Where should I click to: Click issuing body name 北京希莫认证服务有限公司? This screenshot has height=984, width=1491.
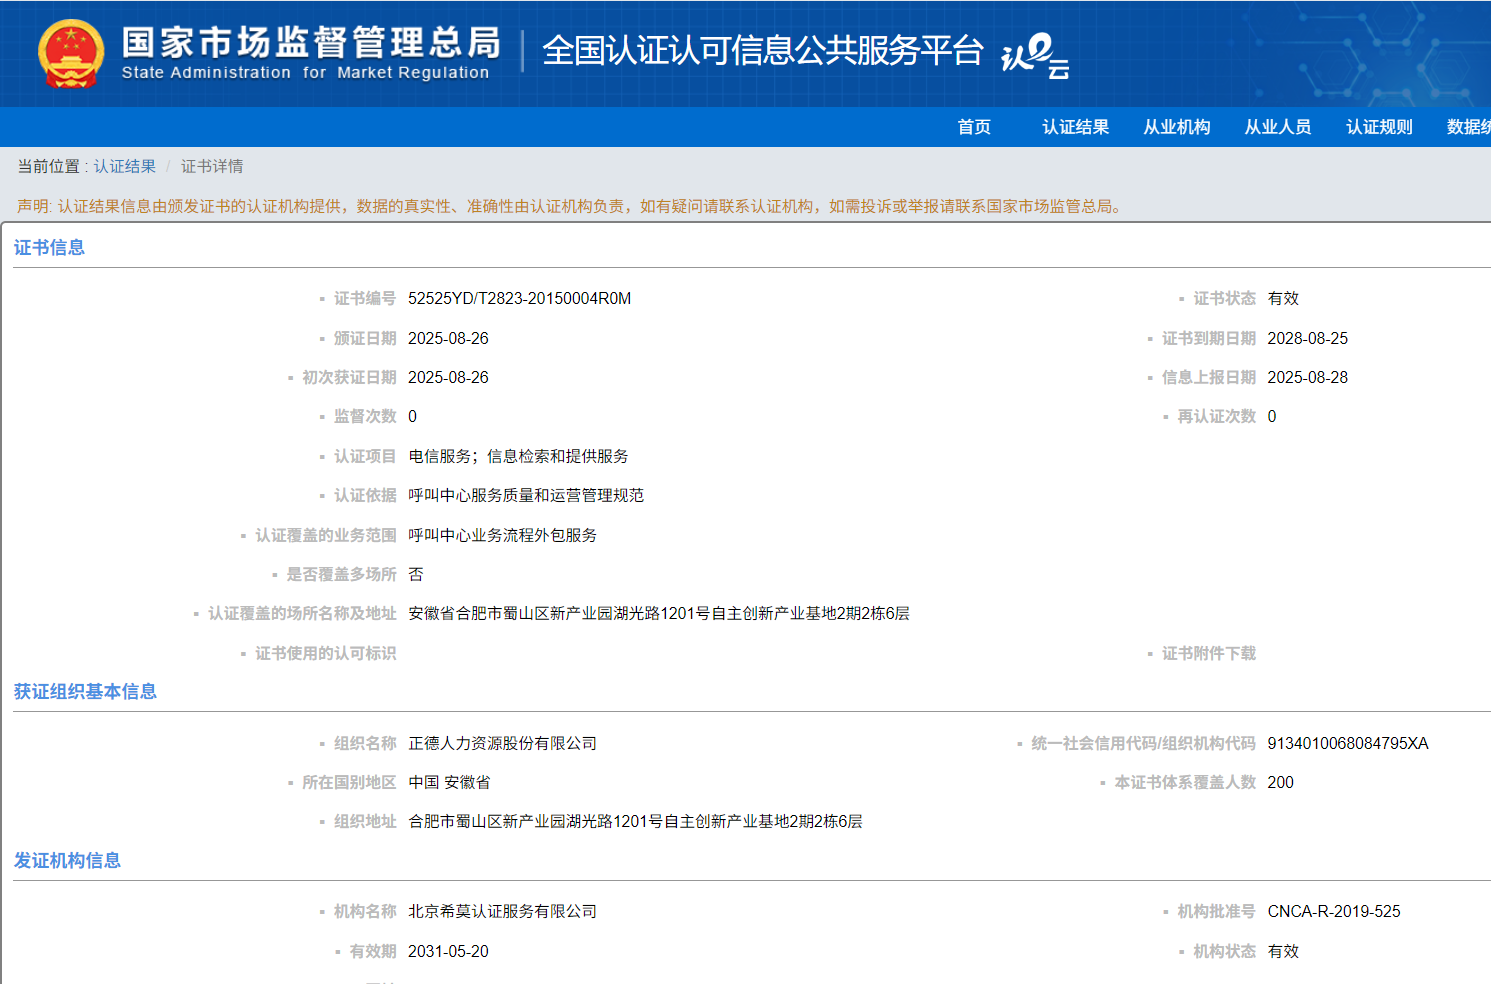click(502, 911)
